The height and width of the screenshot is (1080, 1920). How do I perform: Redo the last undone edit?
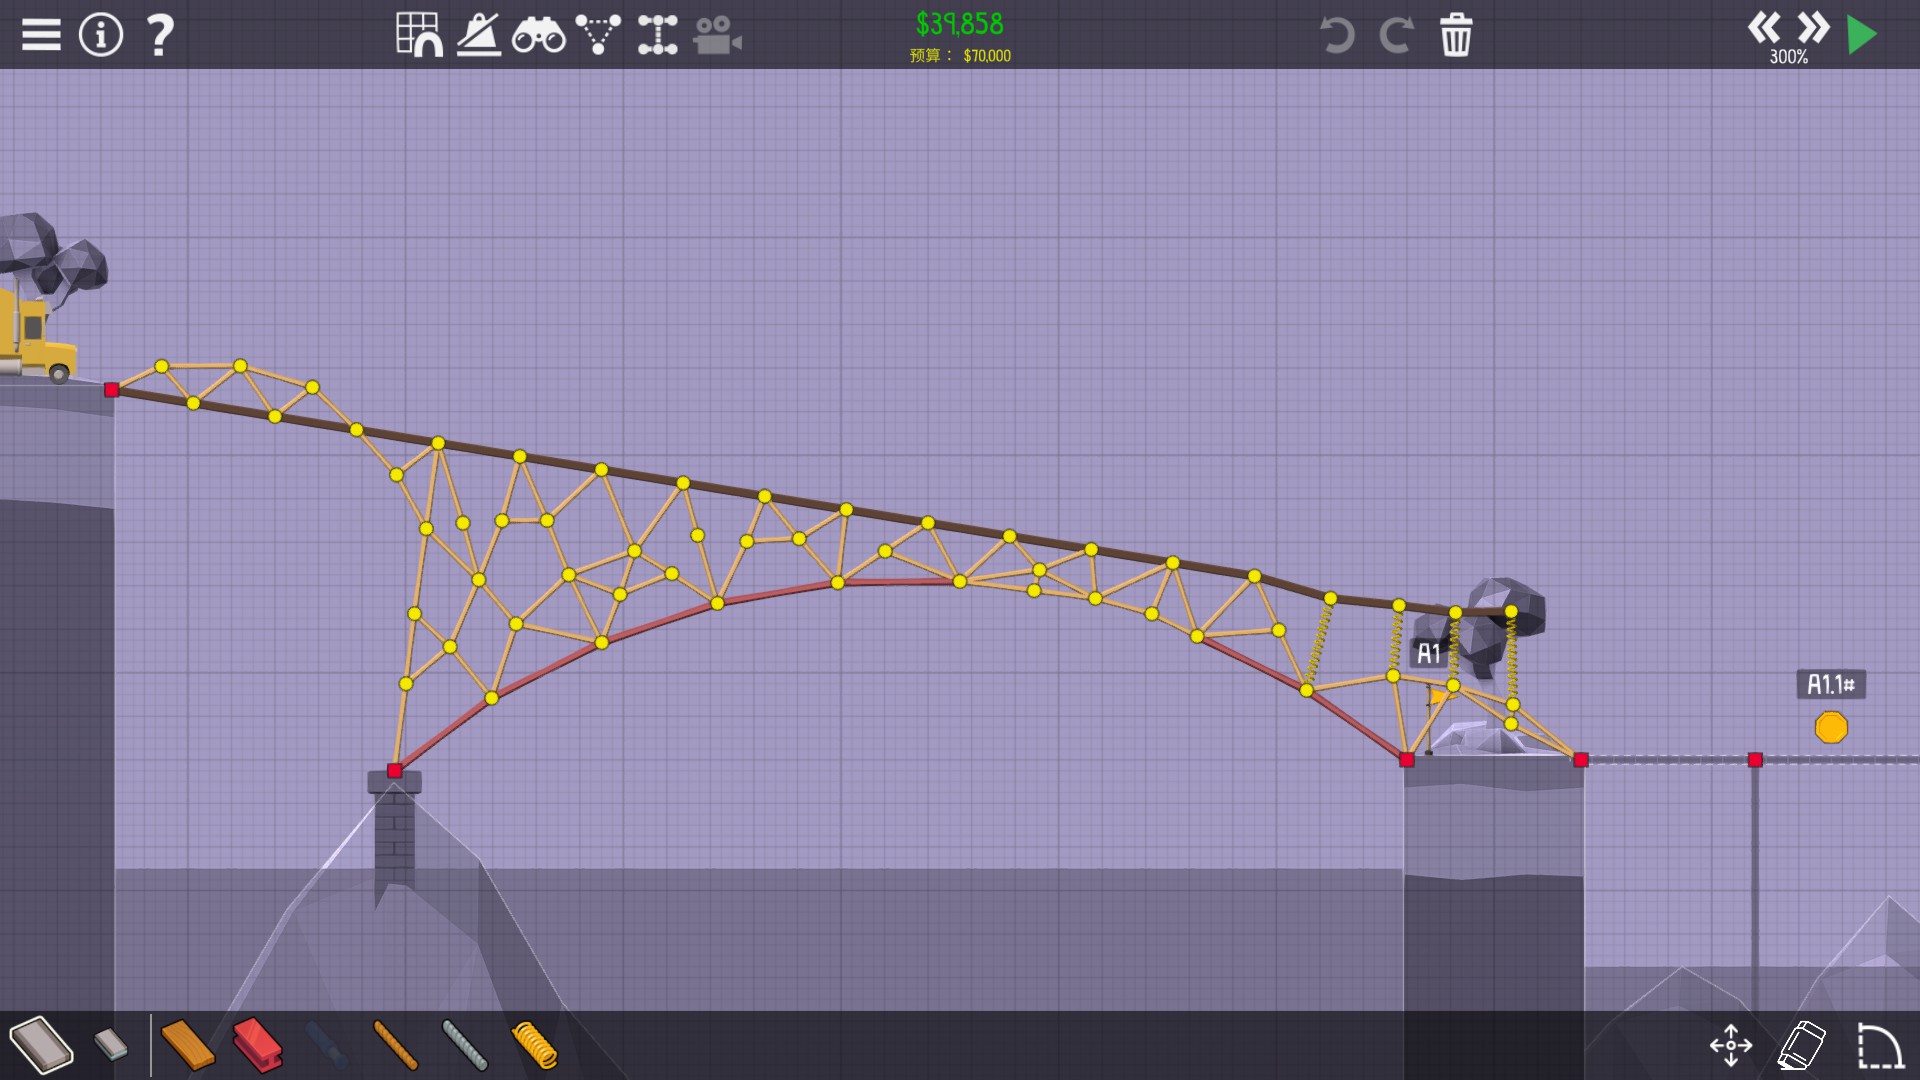point(1396,35)
